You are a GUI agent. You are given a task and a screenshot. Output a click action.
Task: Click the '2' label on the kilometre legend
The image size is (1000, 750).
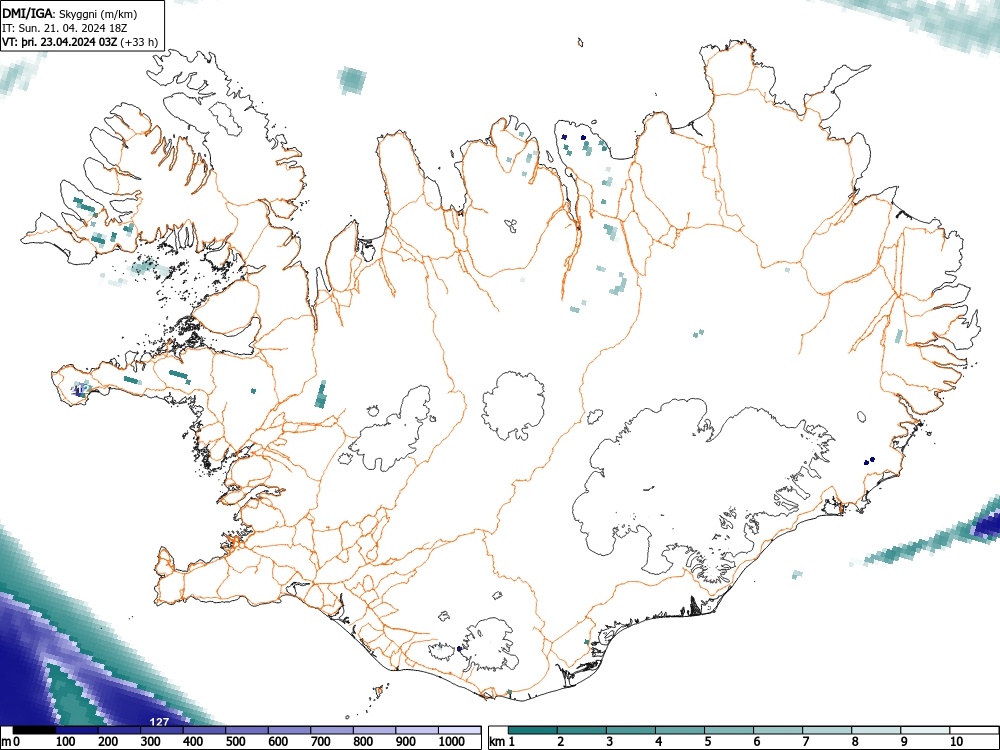561,742
